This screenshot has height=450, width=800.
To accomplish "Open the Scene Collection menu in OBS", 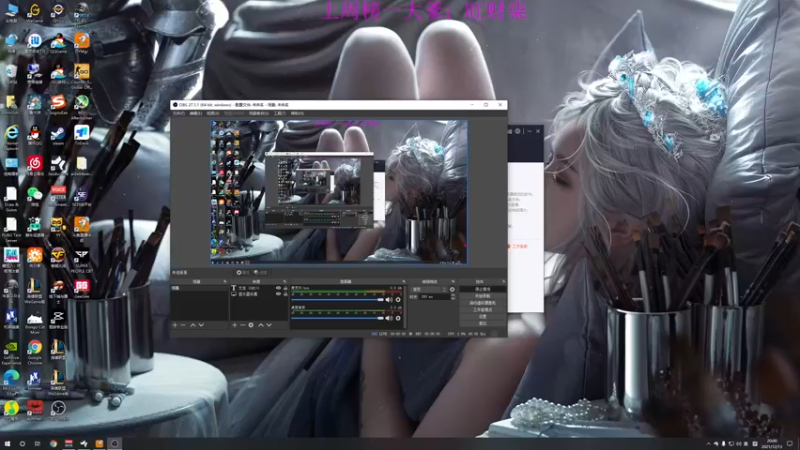I will pyautogui.click(x=259, y=113).
